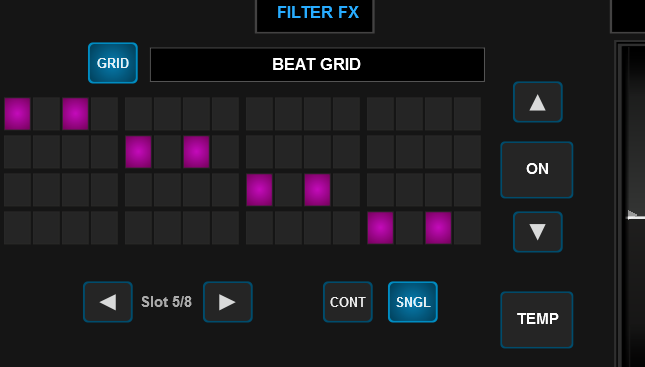
Task: Activate the last cell in bottom row
Action: click(x=467, y=228)
